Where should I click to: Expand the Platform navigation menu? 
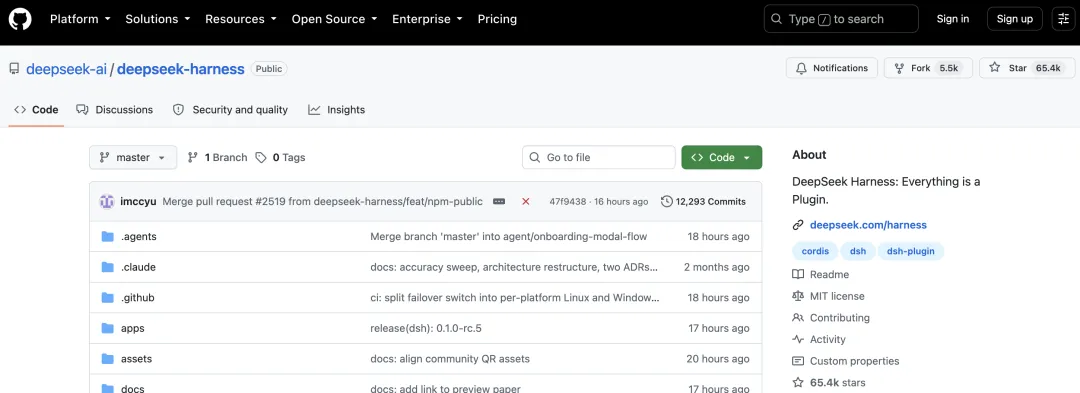coord(80,19)
